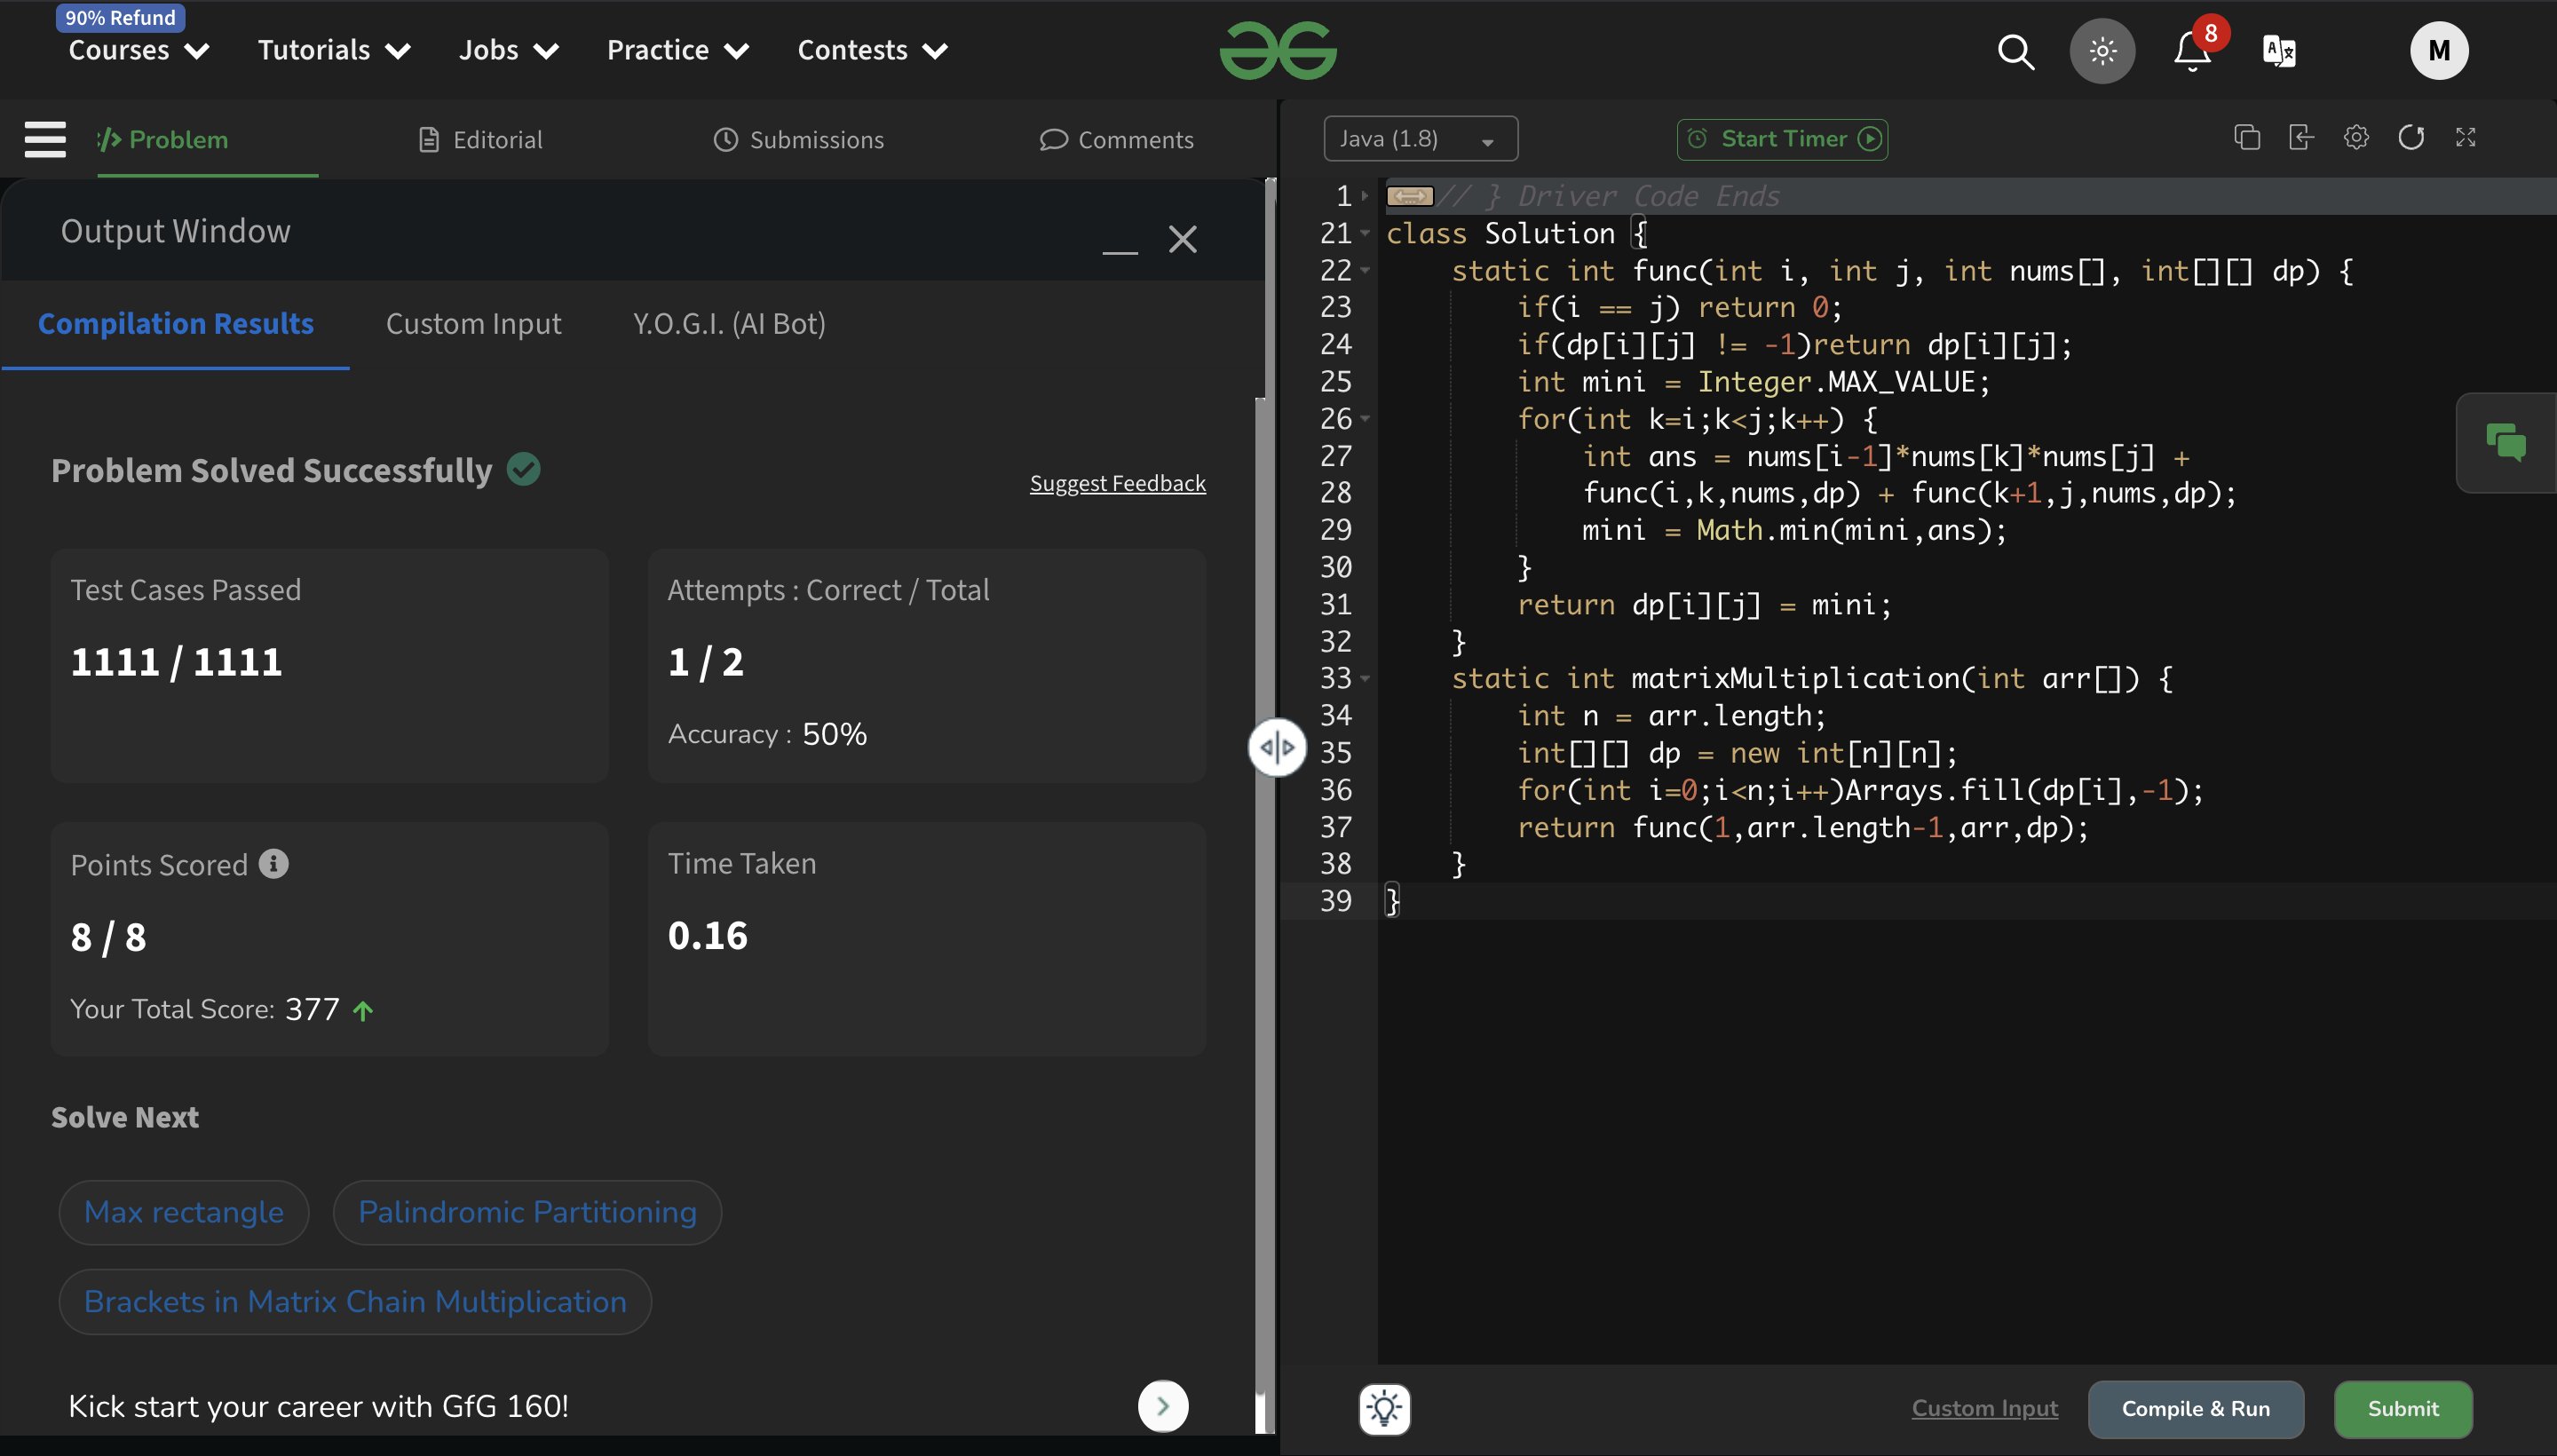Reset code with the refresh icon
The width and height of the screenshot is (2557, 1456).
tap(2411, 138)
